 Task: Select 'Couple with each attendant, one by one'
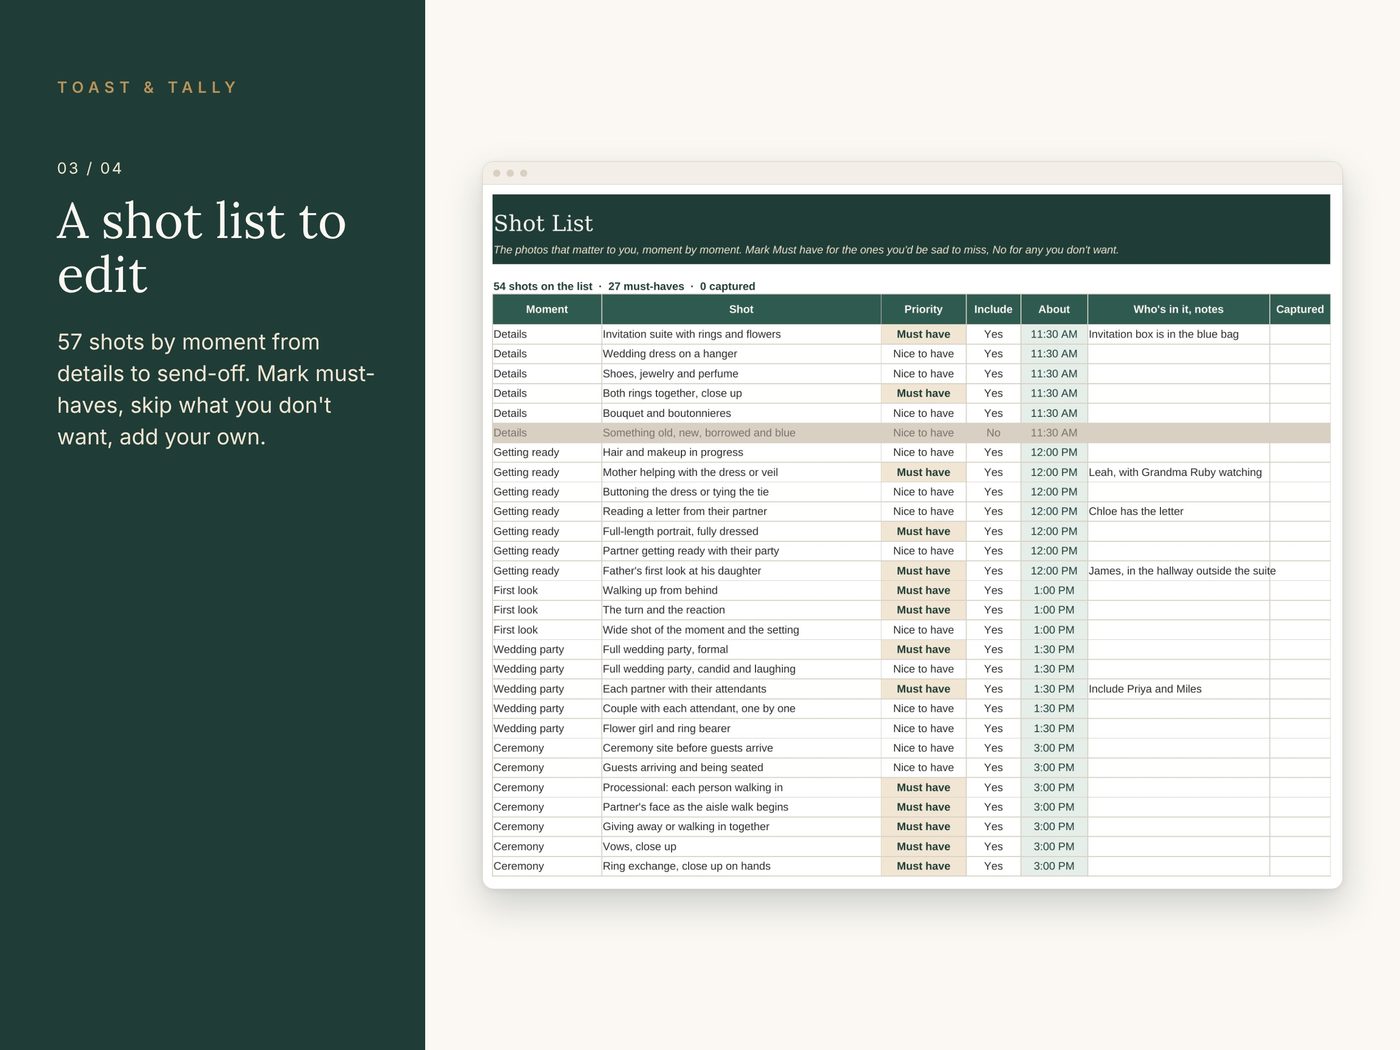(741, 708)
